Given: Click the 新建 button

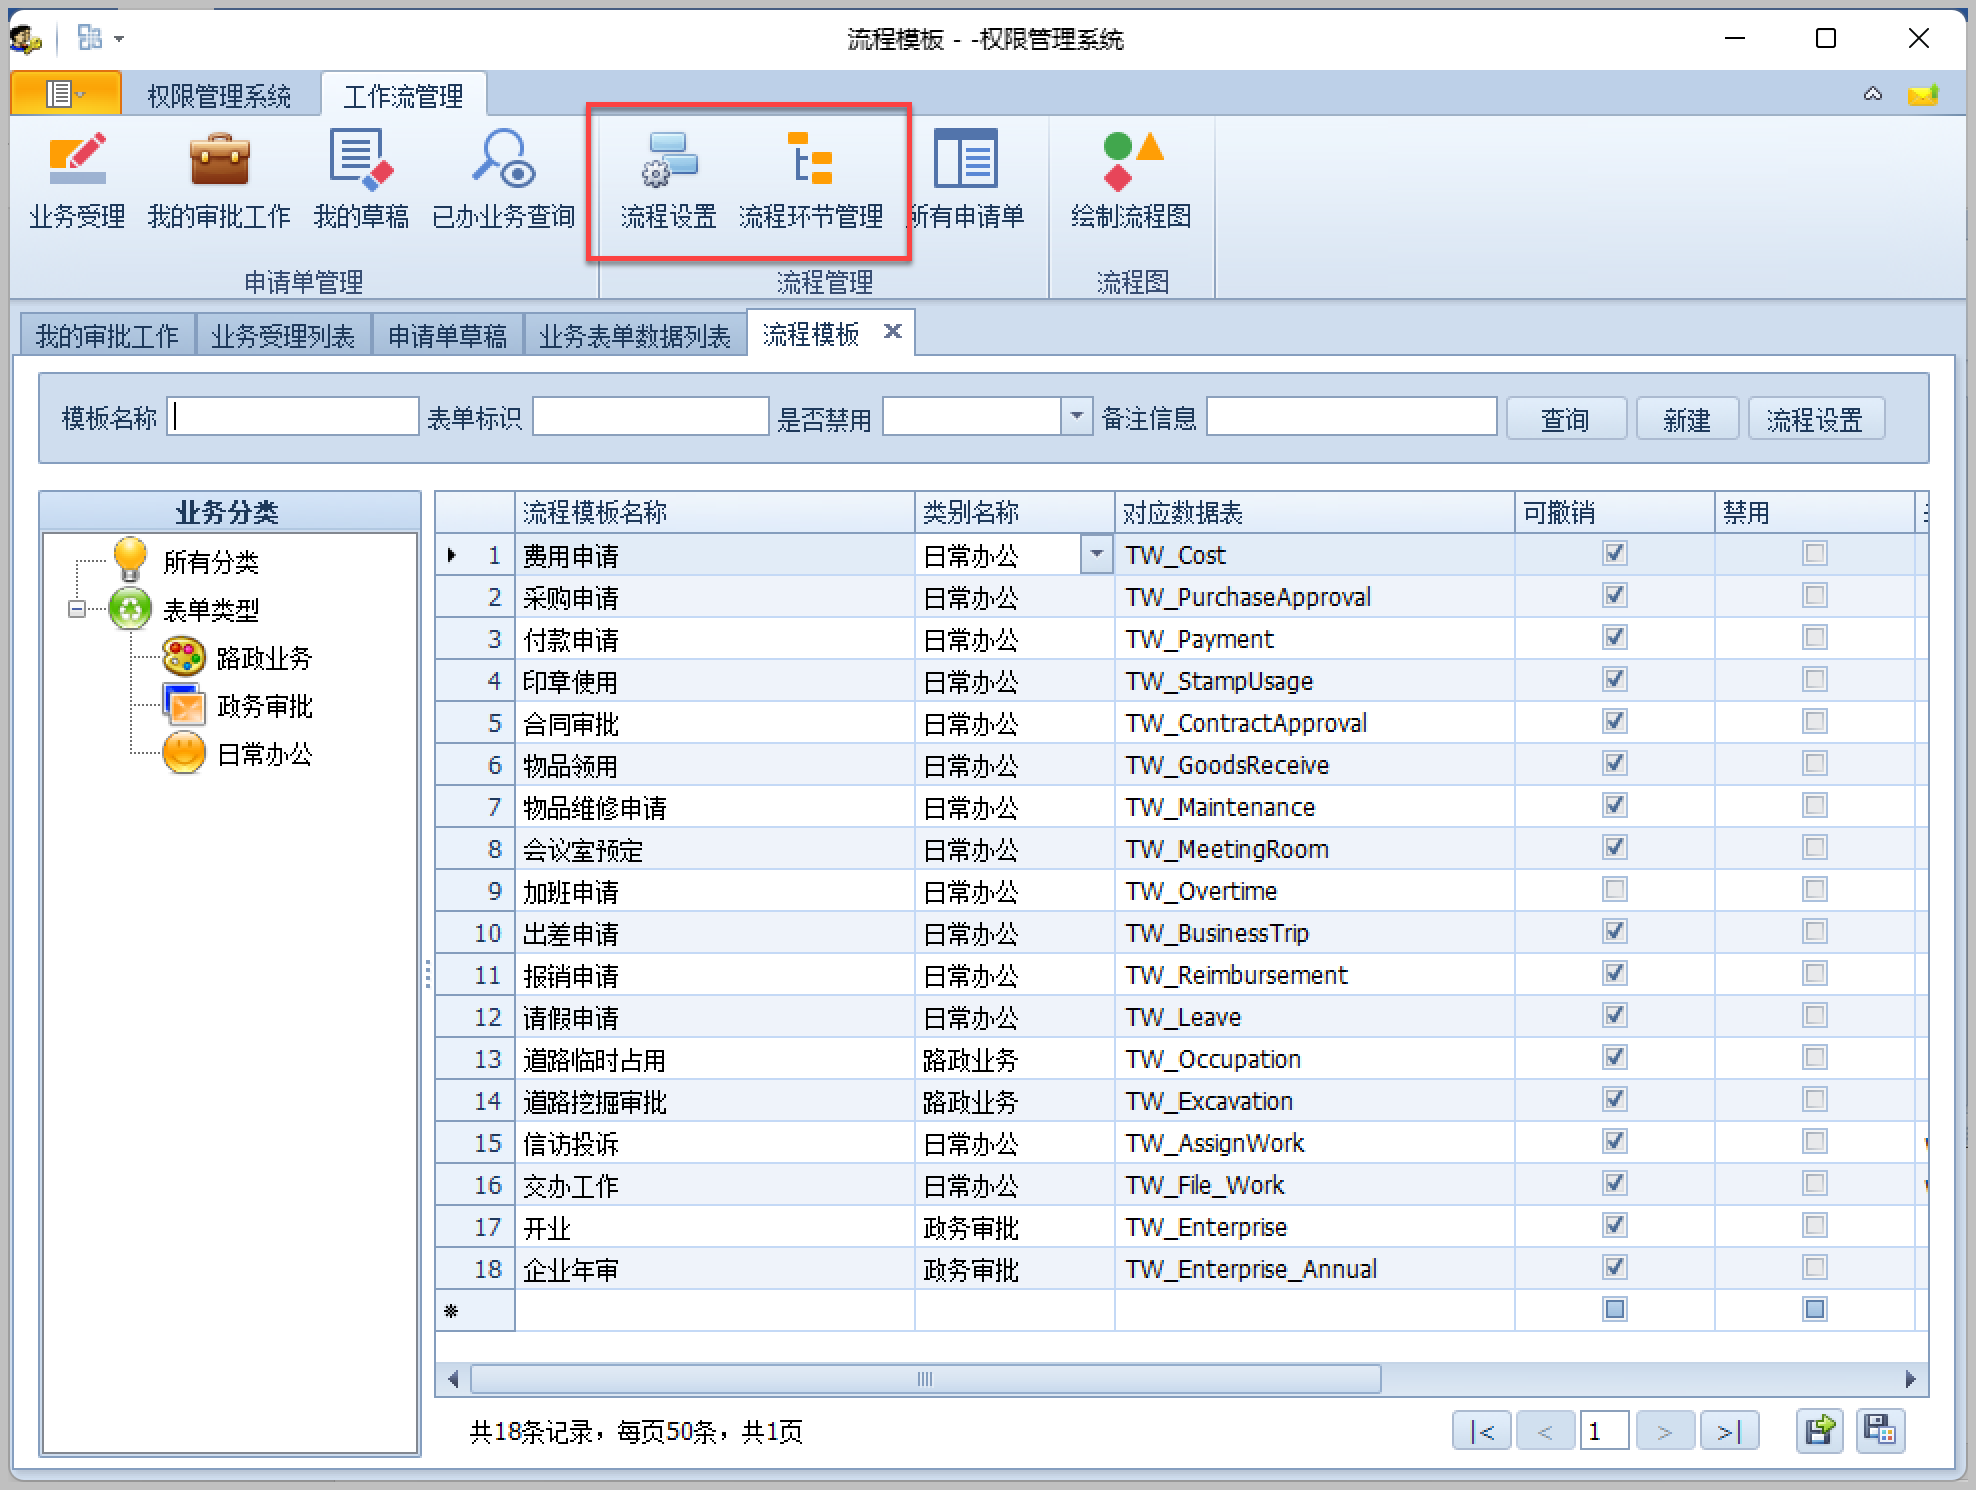Looking at the screenshot, I should point(1687,419).
